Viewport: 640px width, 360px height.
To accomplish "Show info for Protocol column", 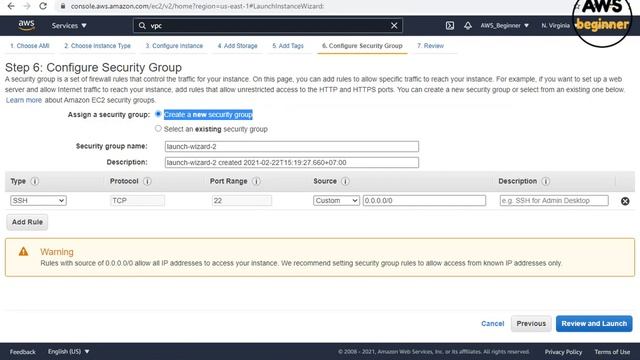I will [147, 181].
